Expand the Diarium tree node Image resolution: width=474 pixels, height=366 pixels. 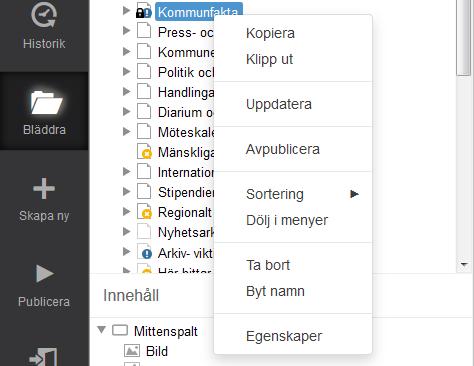[x=126, y=111]
